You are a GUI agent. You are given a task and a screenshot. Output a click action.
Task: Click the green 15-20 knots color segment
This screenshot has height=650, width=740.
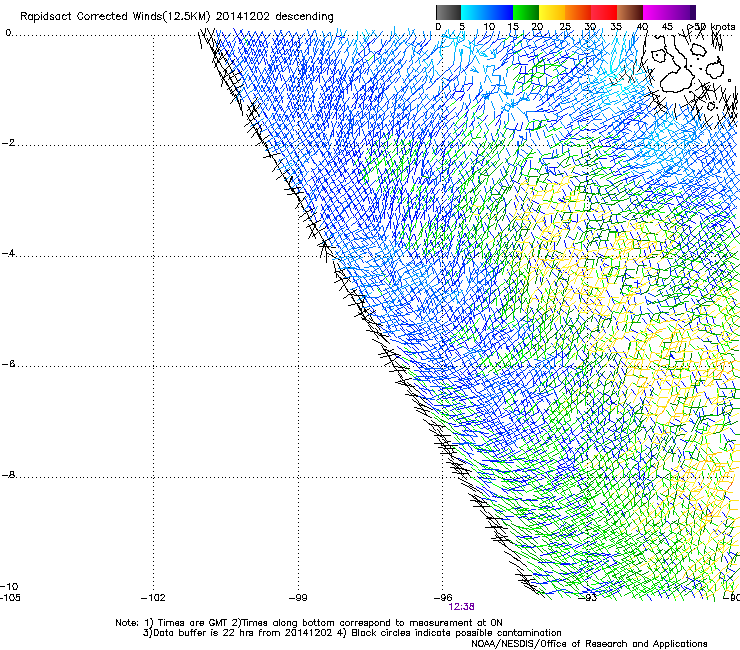(x=526, y=12)
